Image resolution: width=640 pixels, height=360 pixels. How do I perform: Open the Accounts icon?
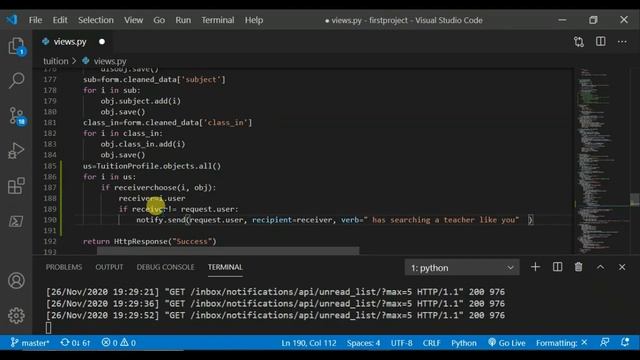pos(16,281)
